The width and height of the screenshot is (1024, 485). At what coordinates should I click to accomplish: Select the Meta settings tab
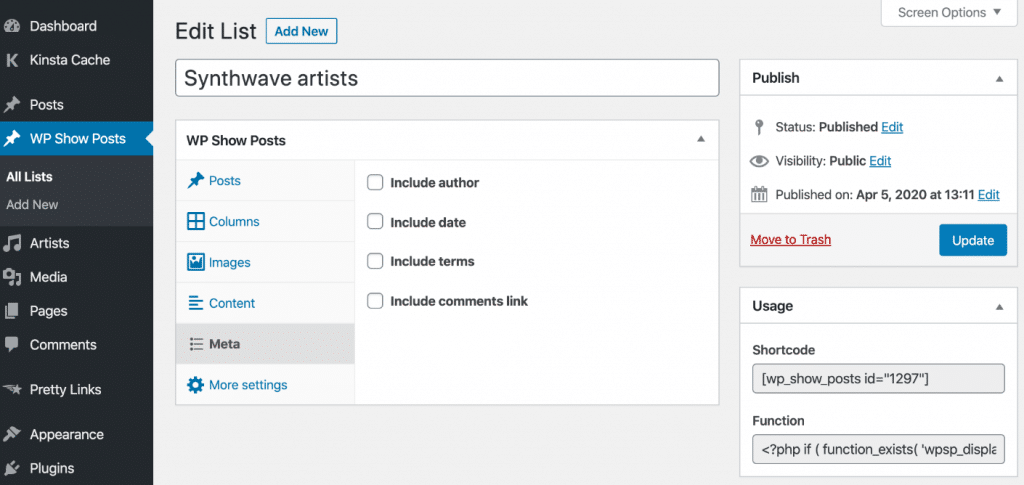click(265, 344)
